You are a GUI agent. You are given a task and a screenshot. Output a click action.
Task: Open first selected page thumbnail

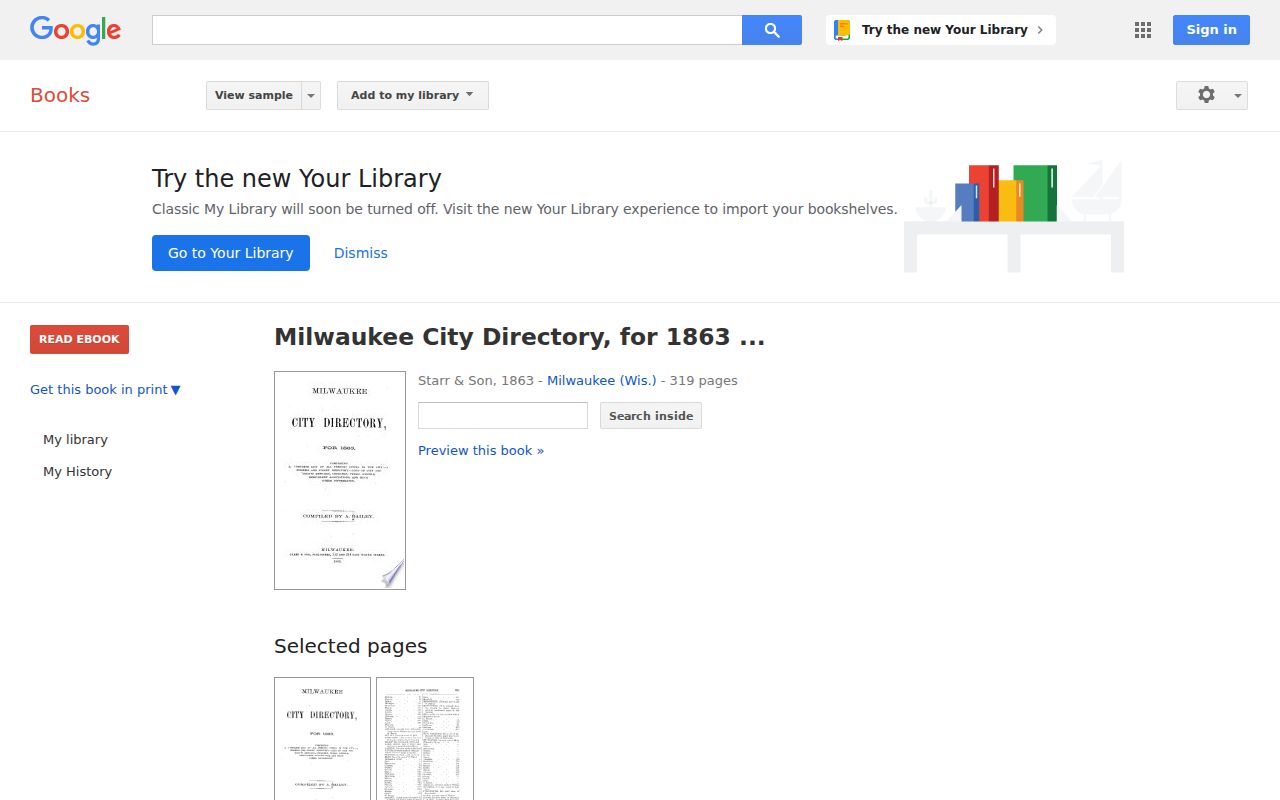(322, 738)
